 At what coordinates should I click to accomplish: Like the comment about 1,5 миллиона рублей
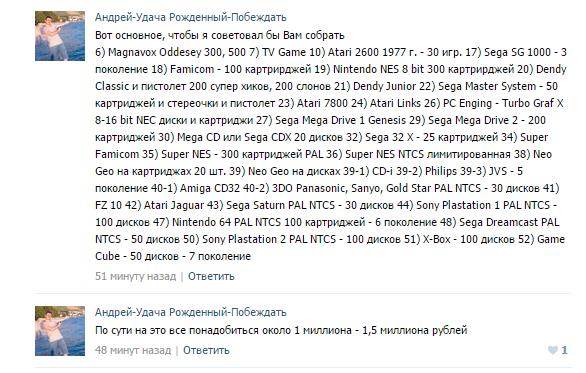[x=552, y=350]
